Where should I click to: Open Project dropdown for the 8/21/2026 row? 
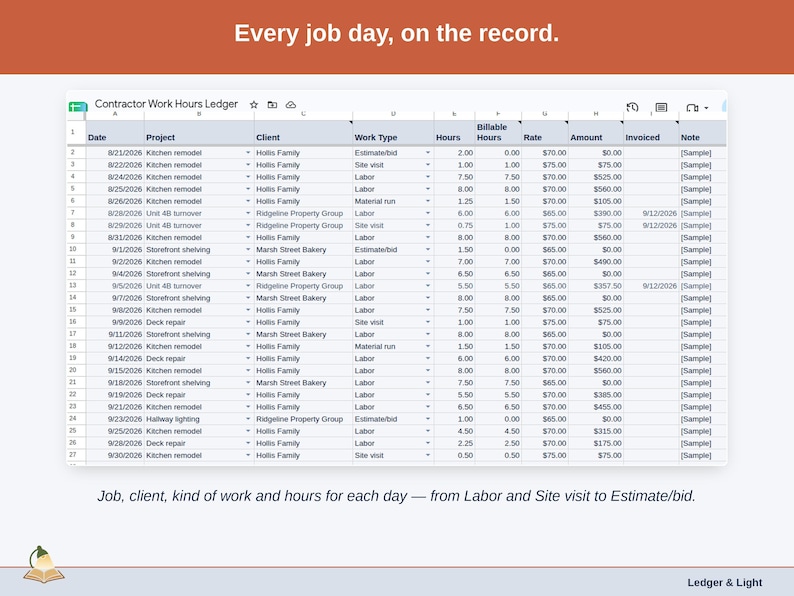248,152
